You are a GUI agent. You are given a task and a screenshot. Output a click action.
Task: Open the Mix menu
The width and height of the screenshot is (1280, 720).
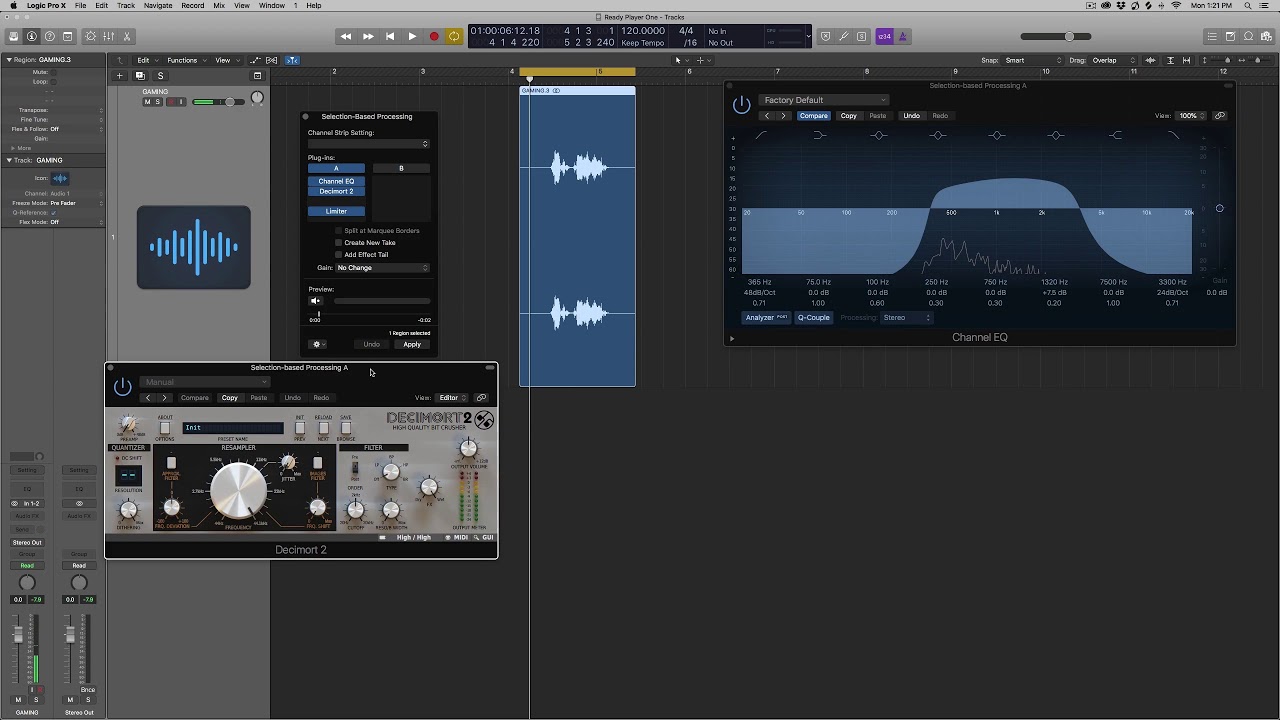219,6
